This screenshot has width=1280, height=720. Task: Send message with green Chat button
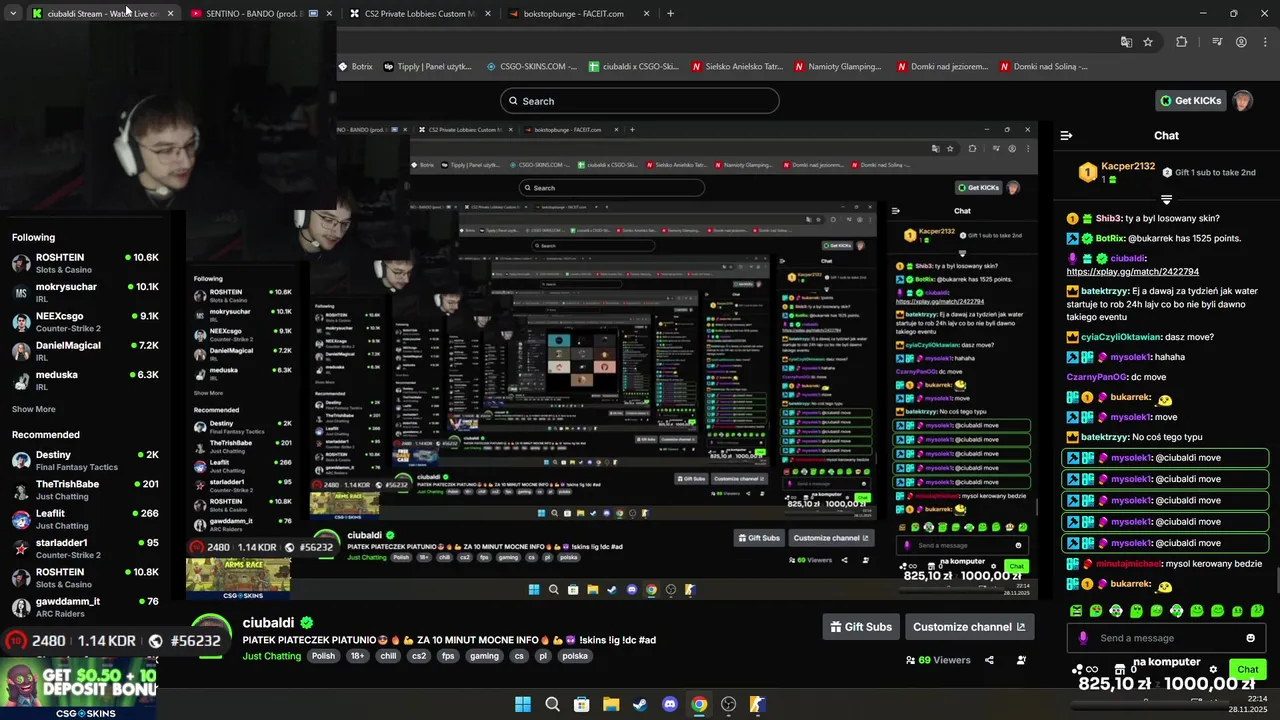[x=1248, y=669]
